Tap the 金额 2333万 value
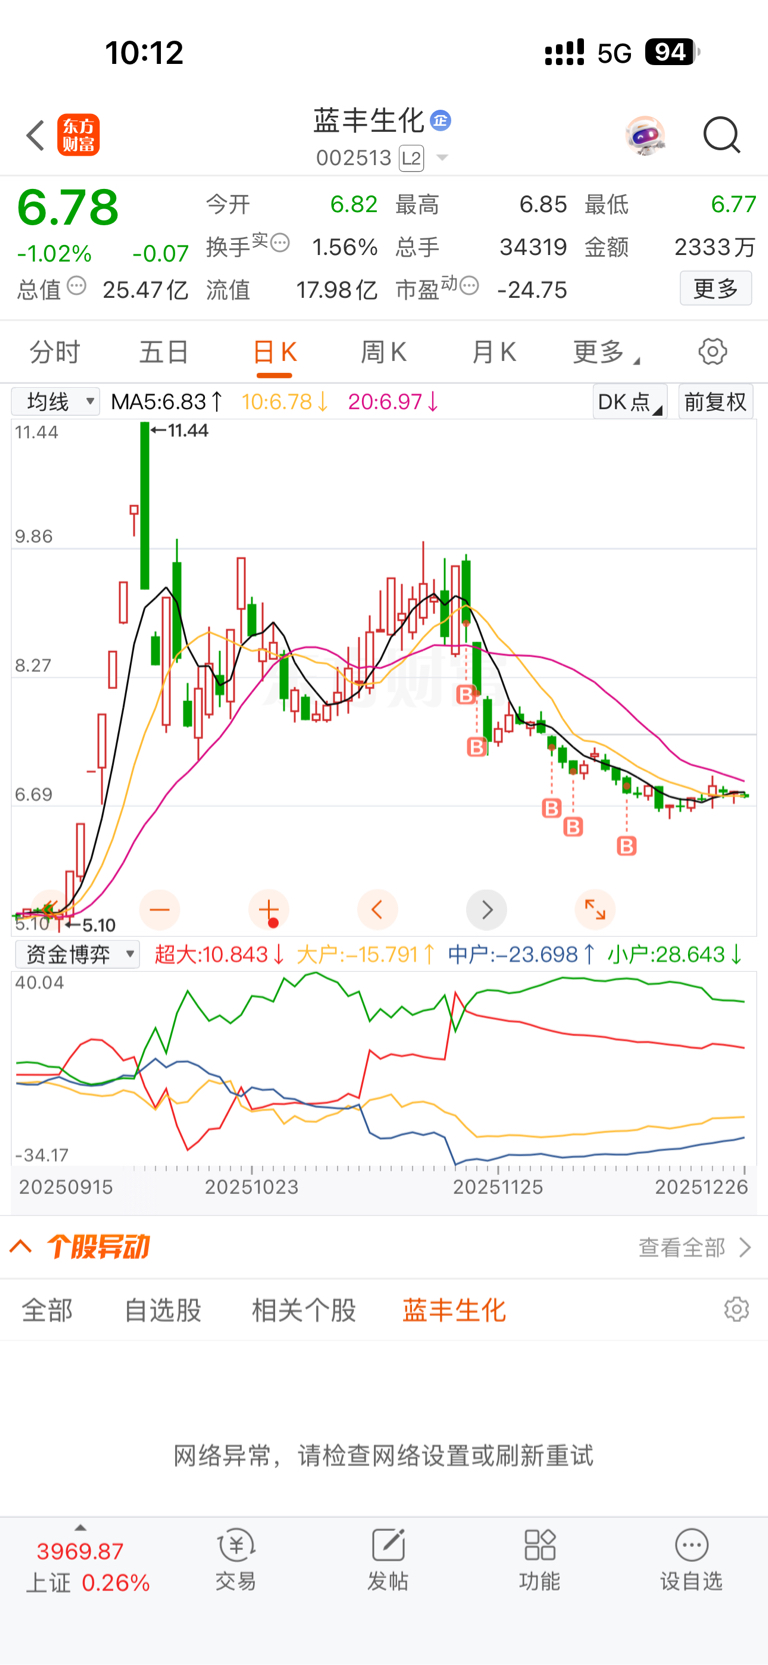The width and height of the screenshot is (768, 1665). [714, 247]
